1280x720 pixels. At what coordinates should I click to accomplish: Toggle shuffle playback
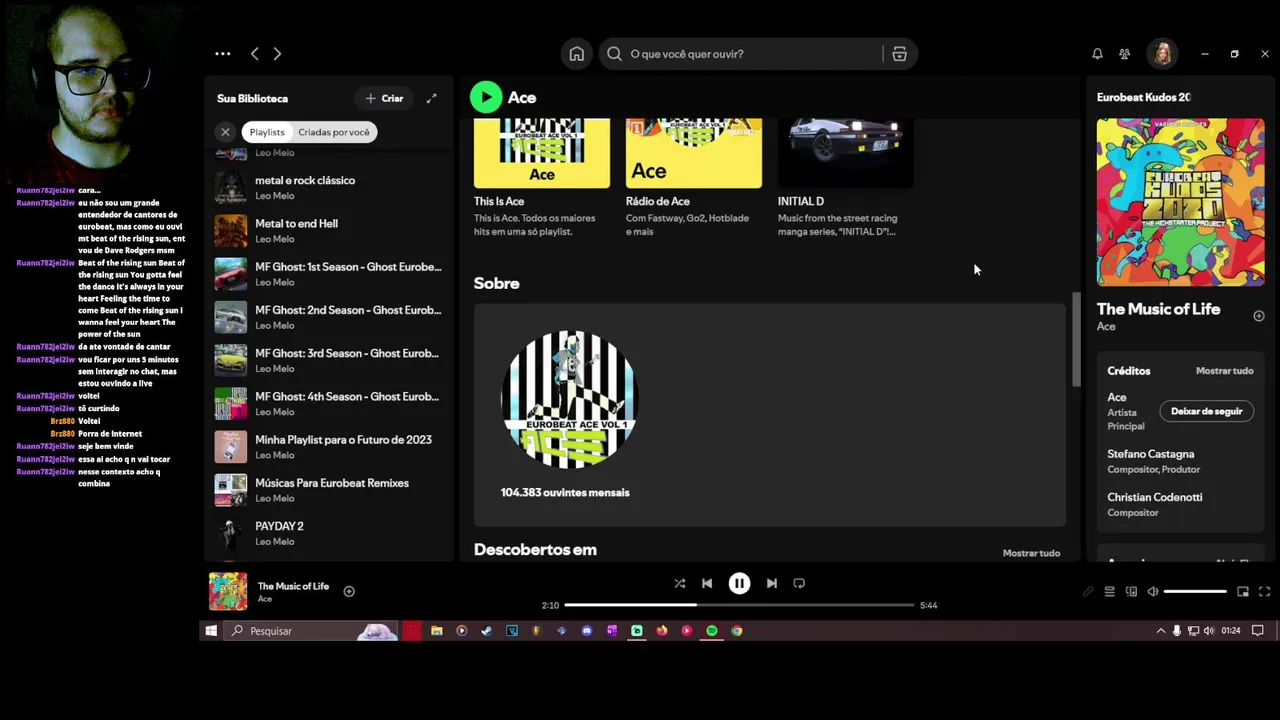(679, 583)
